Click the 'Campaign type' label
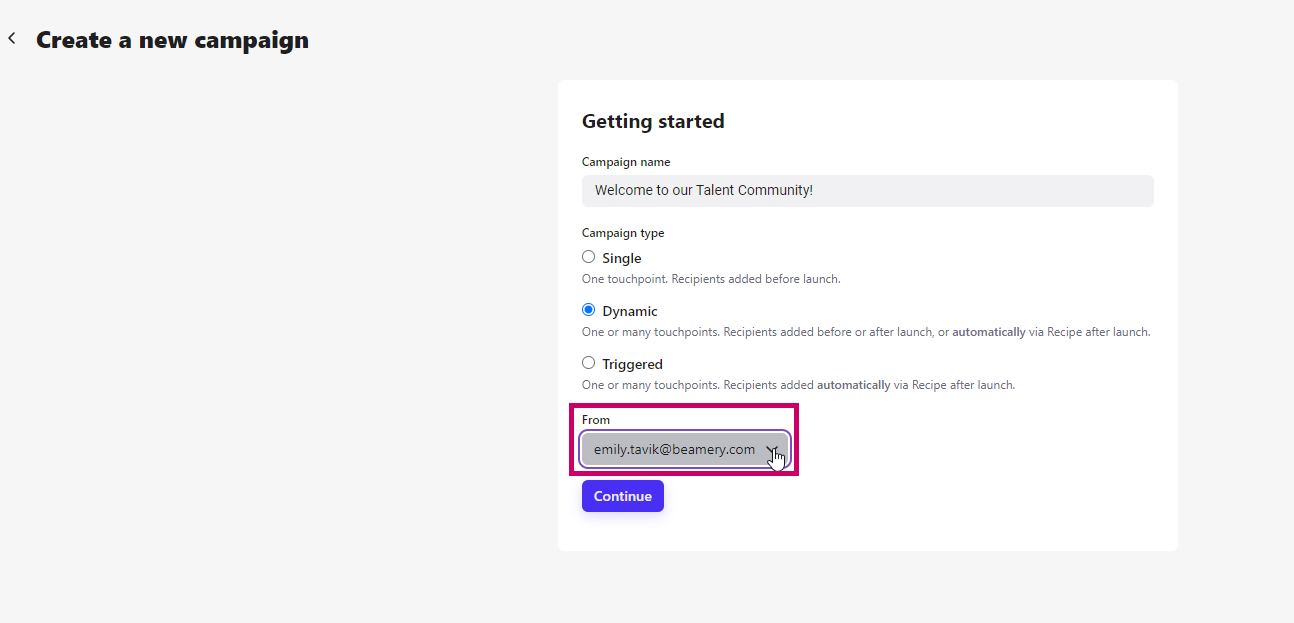This screenshot has height=623, width=1294. [623, 233]
